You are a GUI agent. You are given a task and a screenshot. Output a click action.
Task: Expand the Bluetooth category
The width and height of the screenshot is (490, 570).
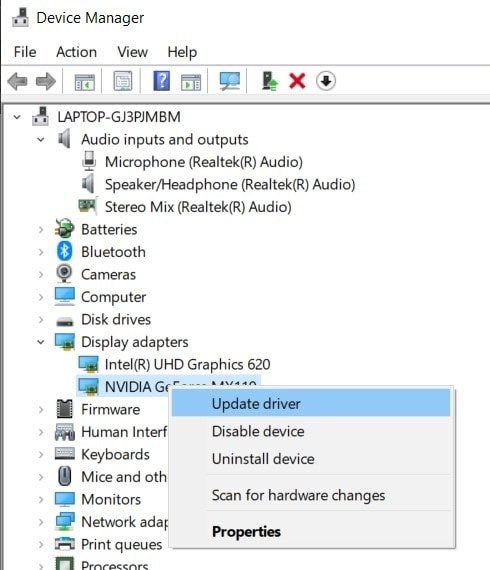[41, 252]
